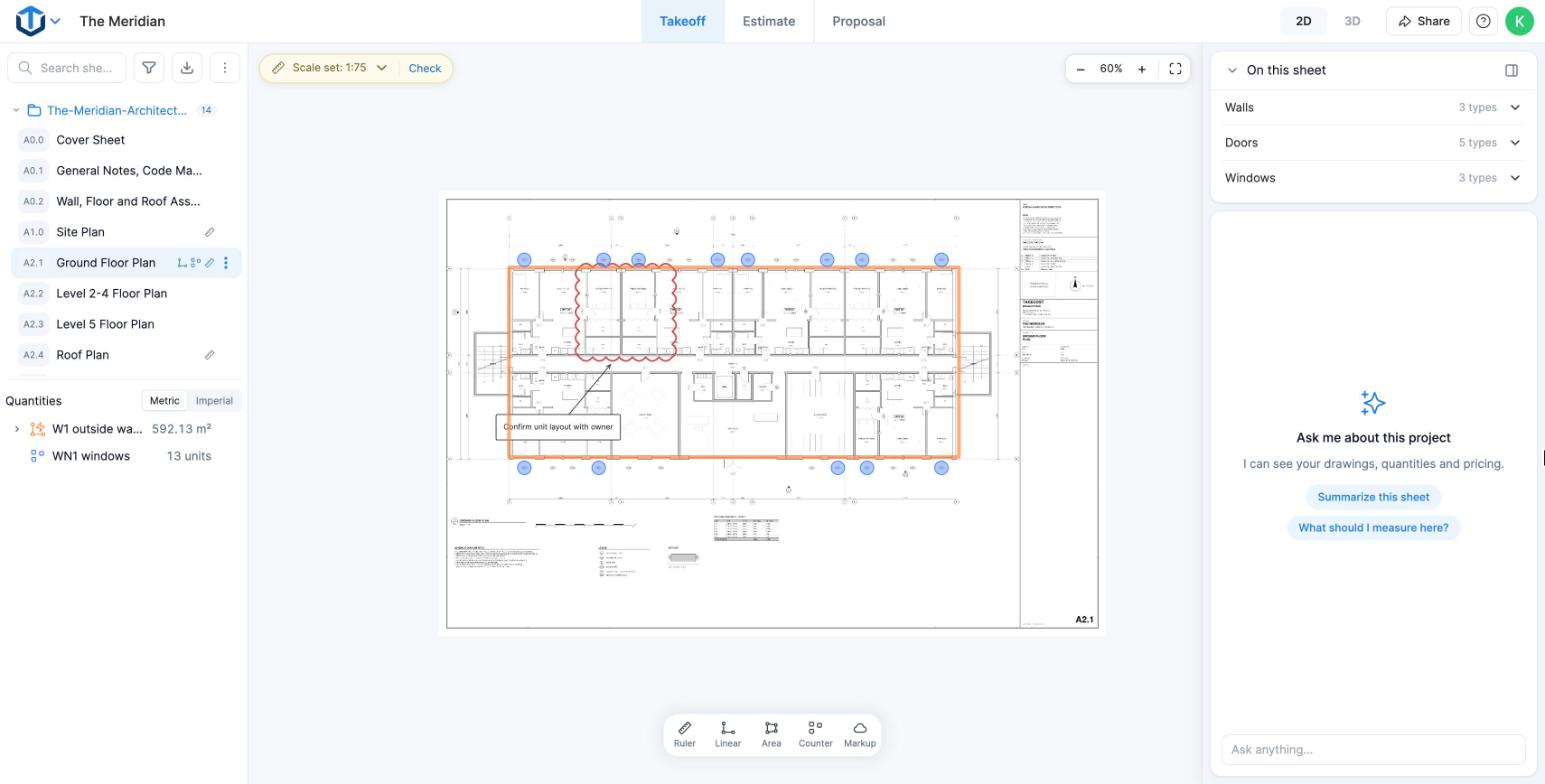This screenshot has width=1545, height=784.
Task: Open the Proposal tab
Action: pyautogui.click(x=859, y=21)
